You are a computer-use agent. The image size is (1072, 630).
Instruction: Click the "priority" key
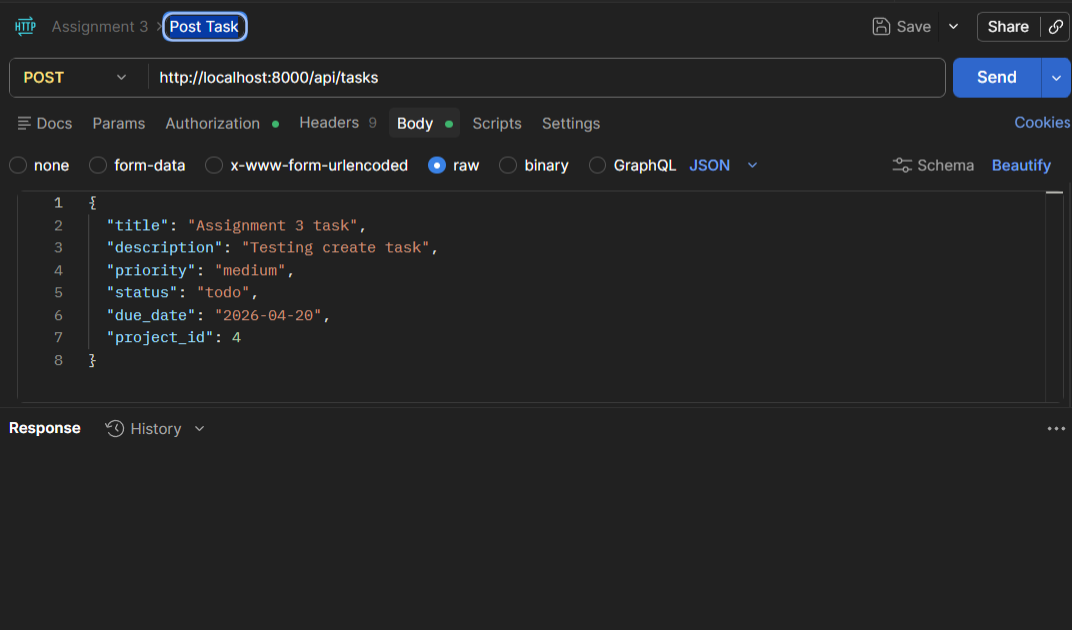click(151, 270)
